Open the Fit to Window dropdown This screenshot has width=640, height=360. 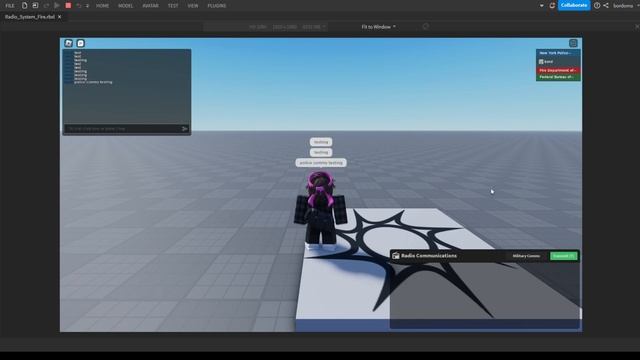378,27
